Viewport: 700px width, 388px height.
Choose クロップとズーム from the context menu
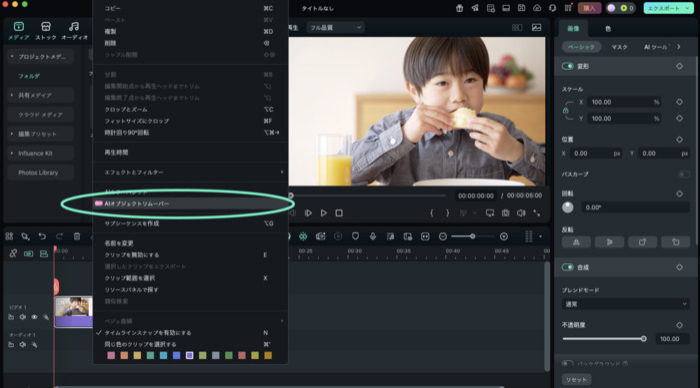(x=190, y=109)
